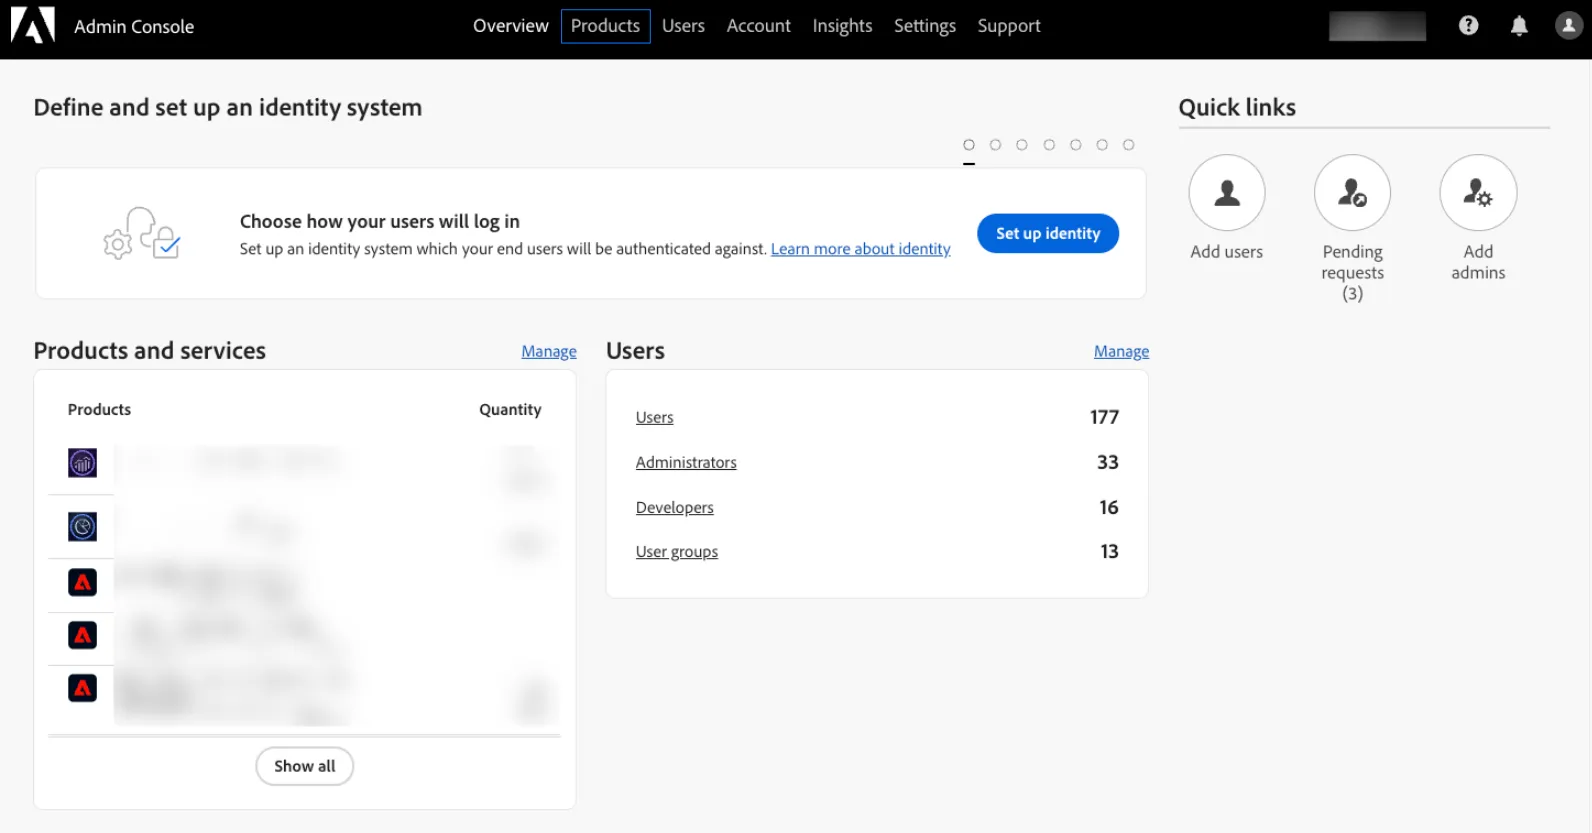The height and width of the screenshot is (833, 1592).
Task: Open the User groups link
Action: tap(677, 551)
